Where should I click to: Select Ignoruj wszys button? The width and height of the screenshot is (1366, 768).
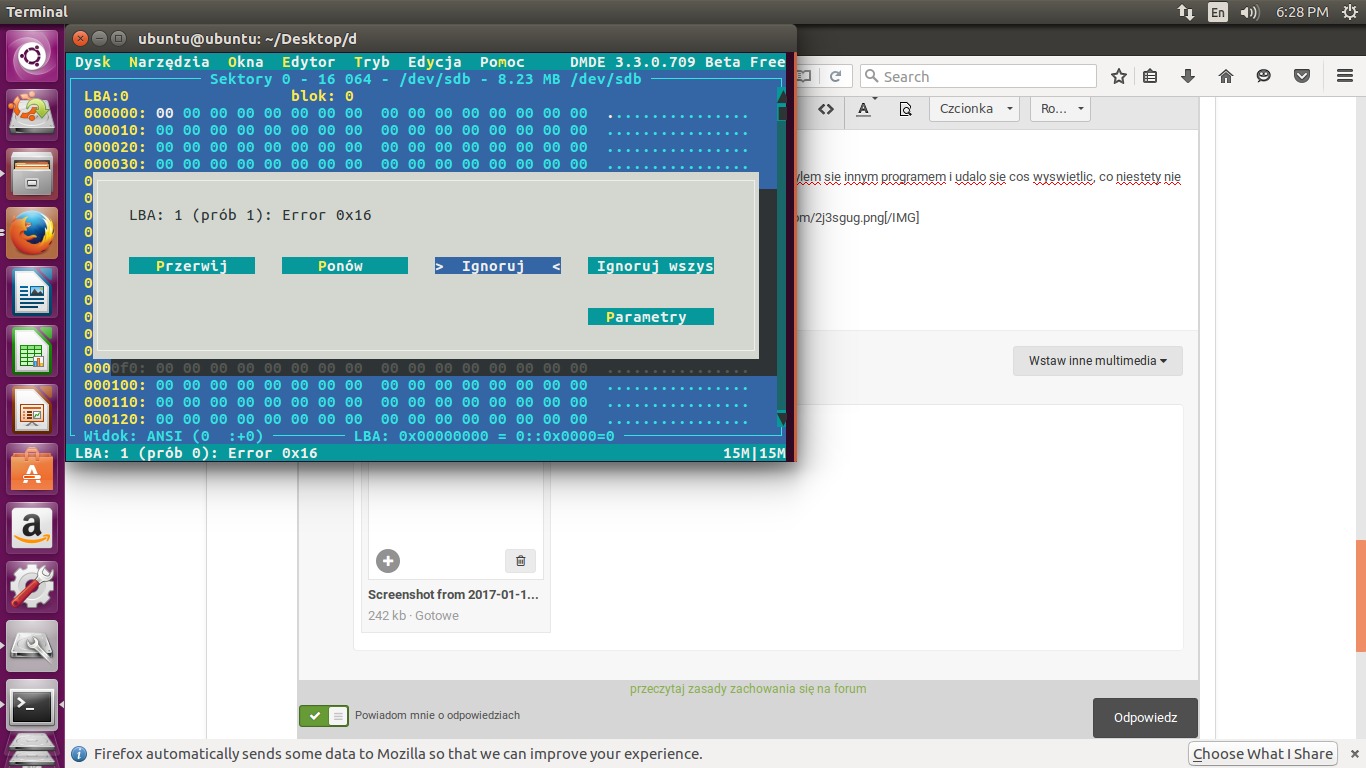pyautogui.click(x=651, y=266)
